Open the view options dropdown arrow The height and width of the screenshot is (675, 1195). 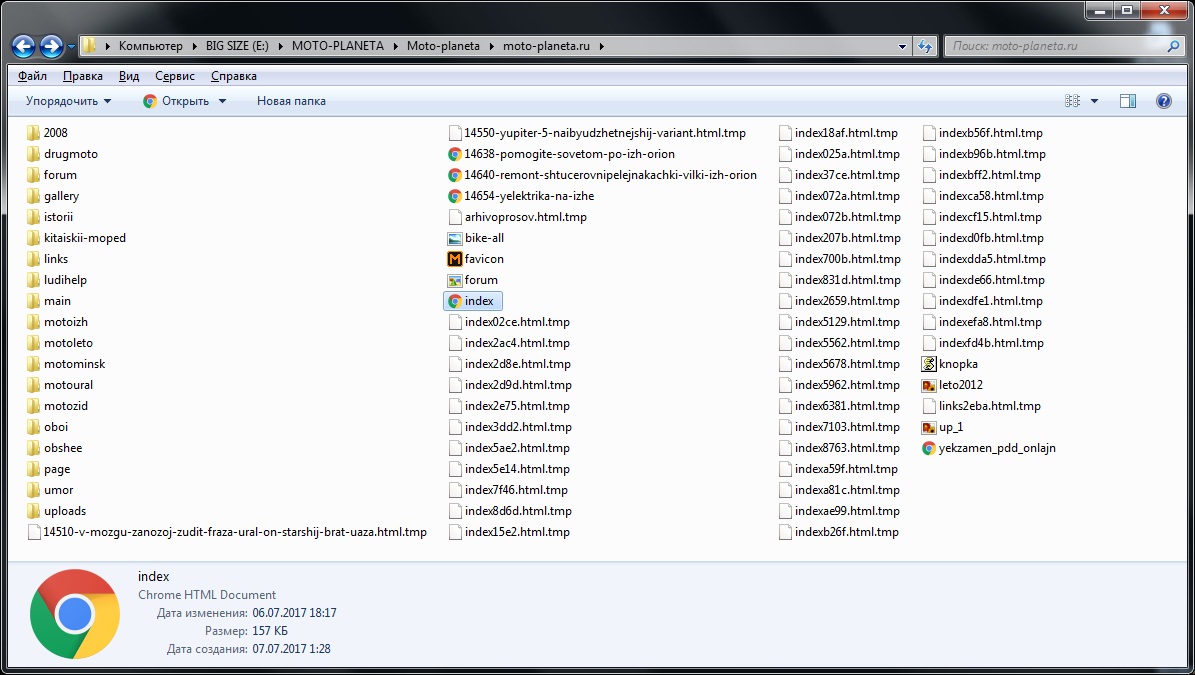[x=1094, y=101]
